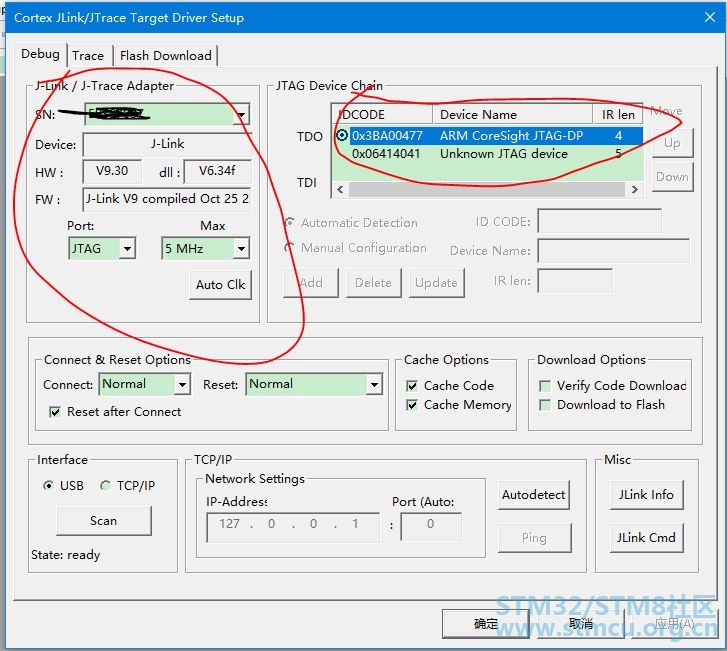Toggle Reset after Connect checkbox
The image size is (727, 651).
click(x=55, y=412)
